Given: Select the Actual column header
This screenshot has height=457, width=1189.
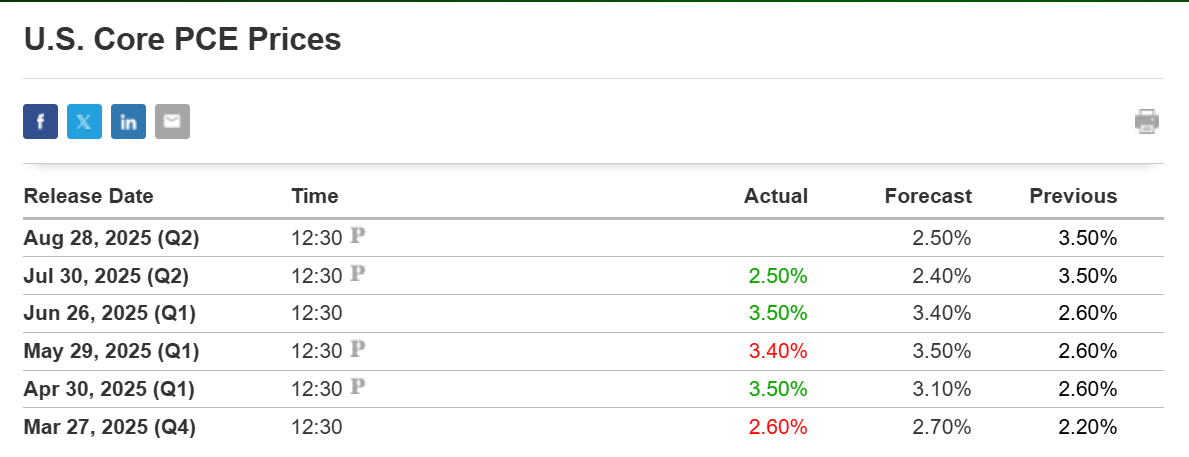Looking at the screenshot, I should (x=776, y=196).
